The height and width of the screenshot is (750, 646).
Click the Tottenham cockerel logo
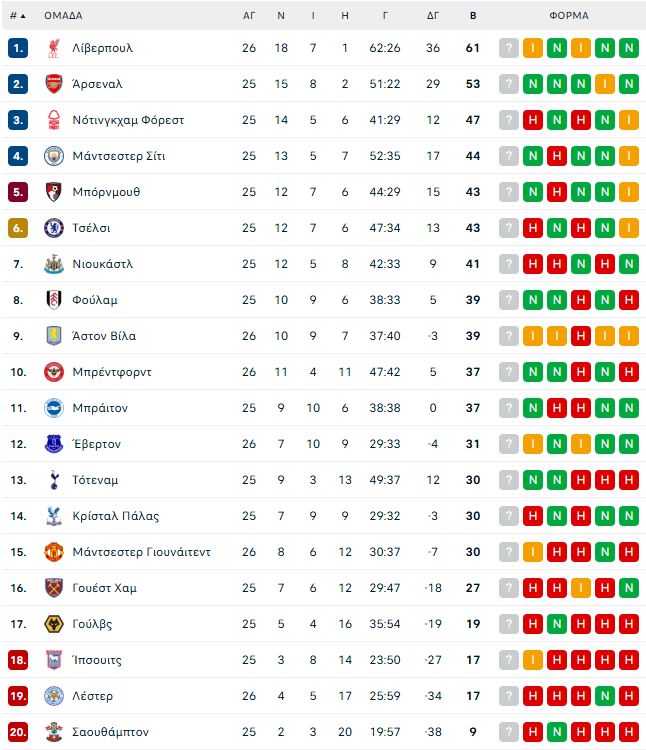click(x=54, y=480)
